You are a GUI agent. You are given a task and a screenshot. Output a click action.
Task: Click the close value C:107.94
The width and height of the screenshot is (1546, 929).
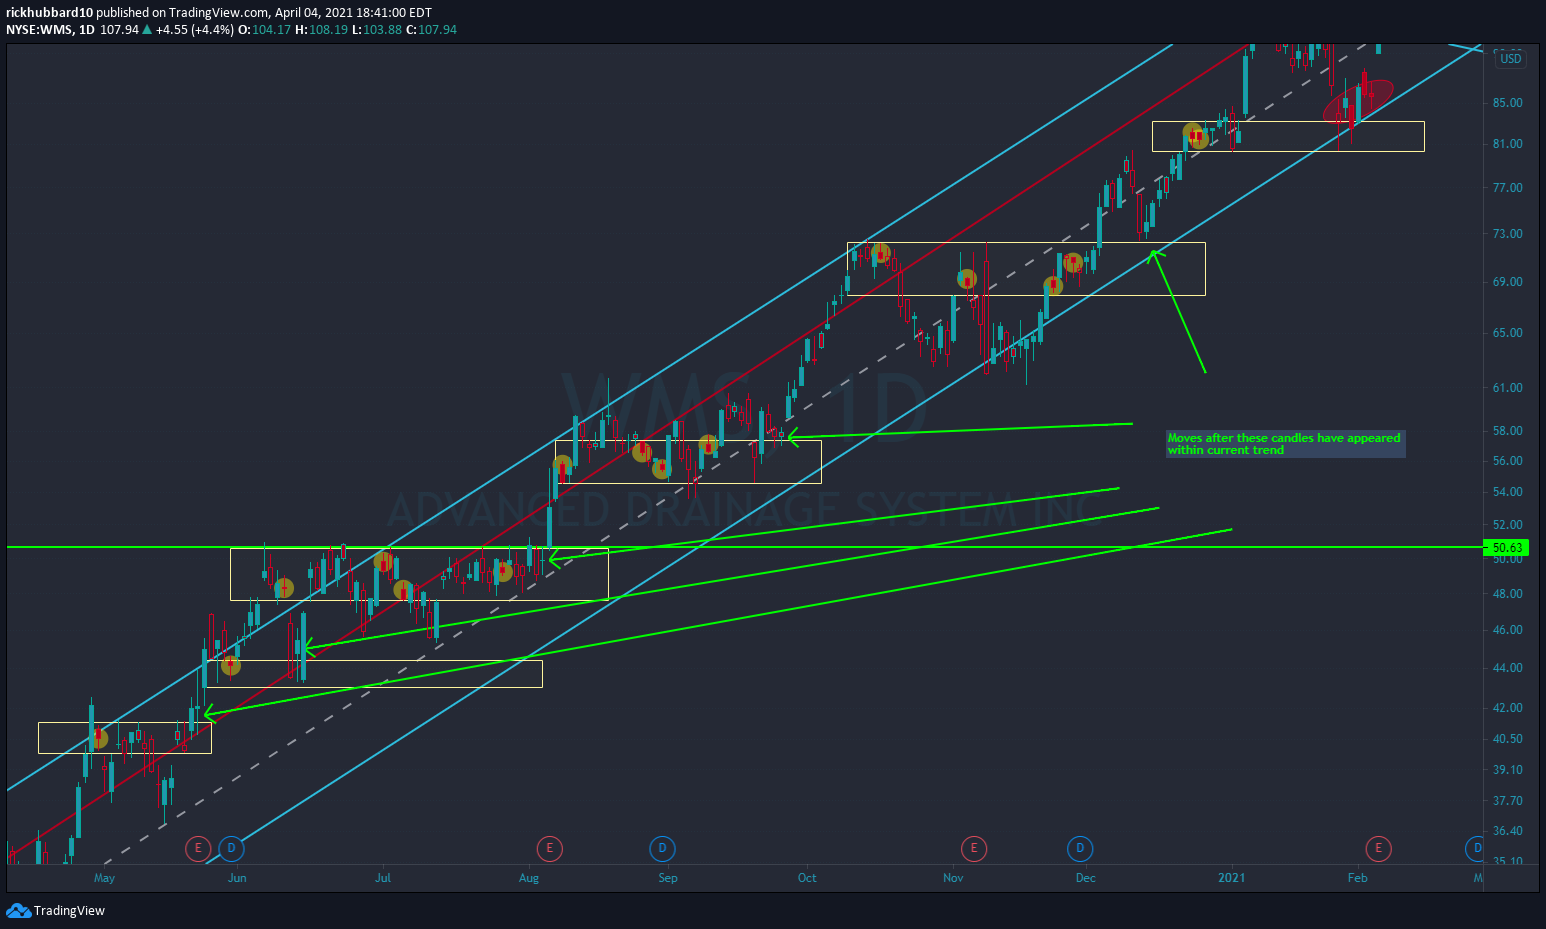pos(431,30)
